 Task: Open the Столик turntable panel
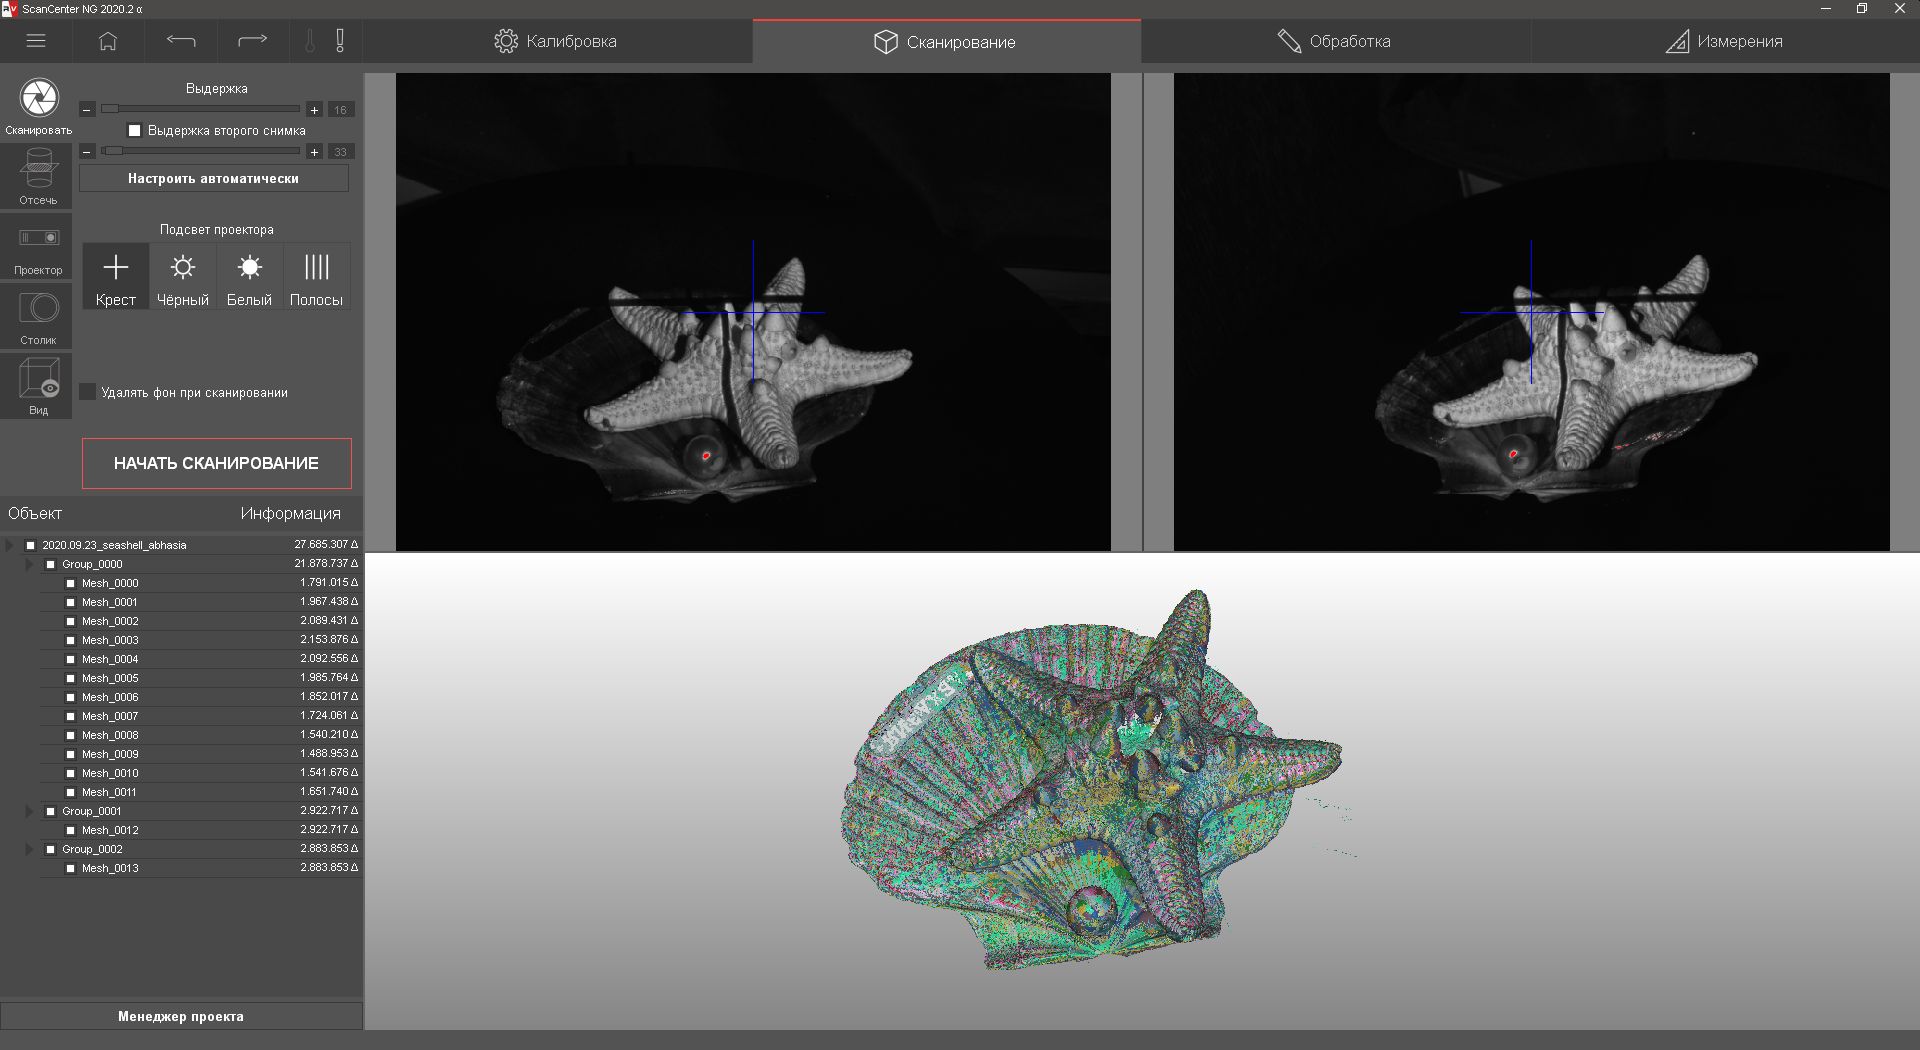(38, 316)
